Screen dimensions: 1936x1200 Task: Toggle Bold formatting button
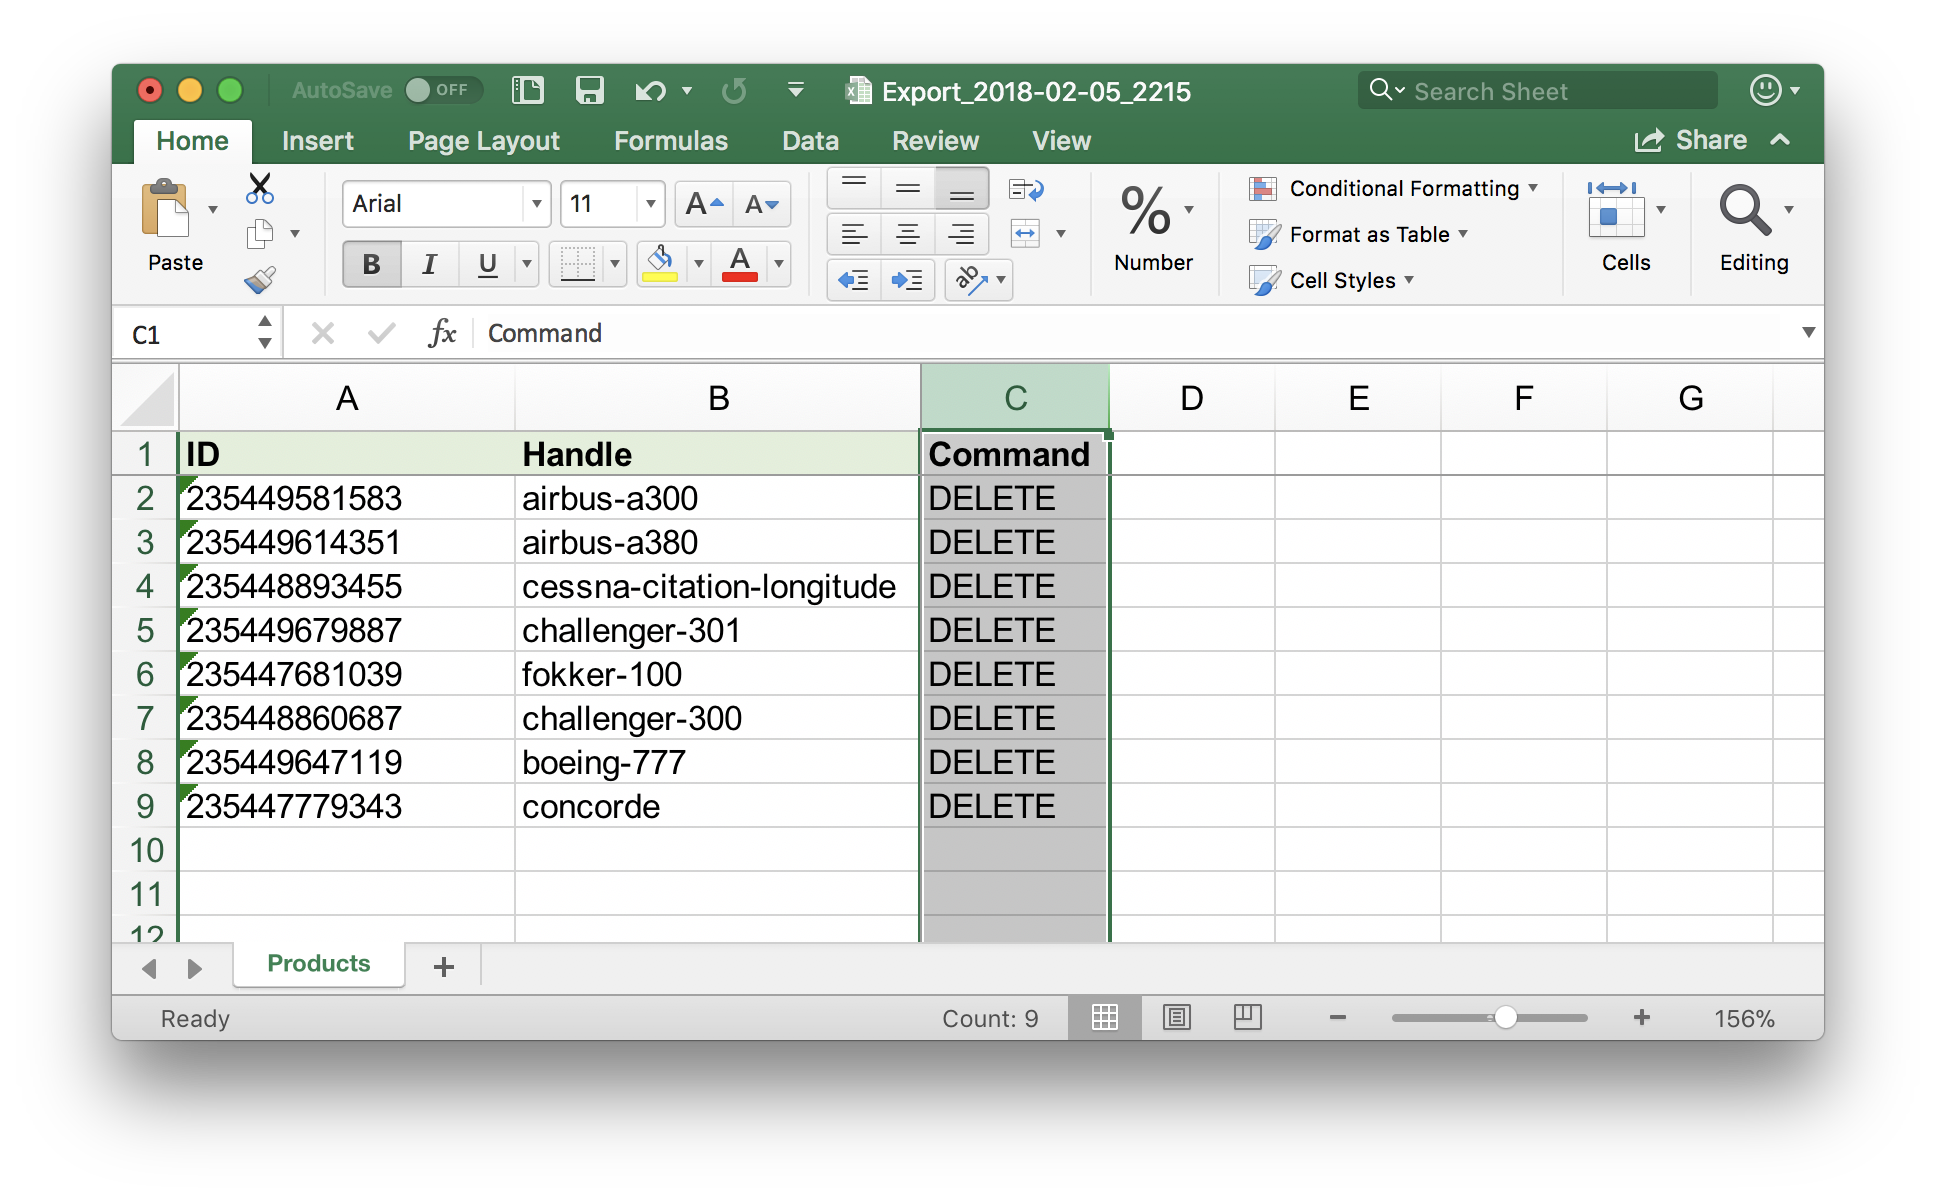click(371, 264)
